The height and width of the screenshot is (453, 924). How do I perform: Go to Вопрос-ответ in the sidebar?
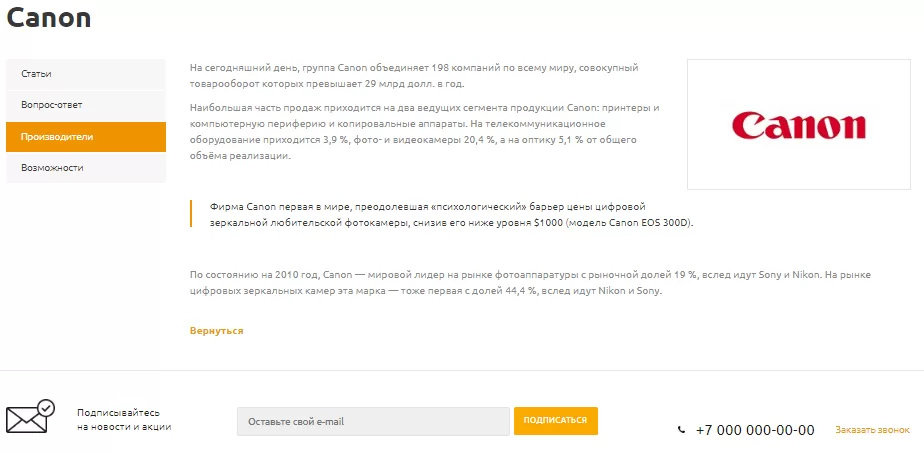86,105
